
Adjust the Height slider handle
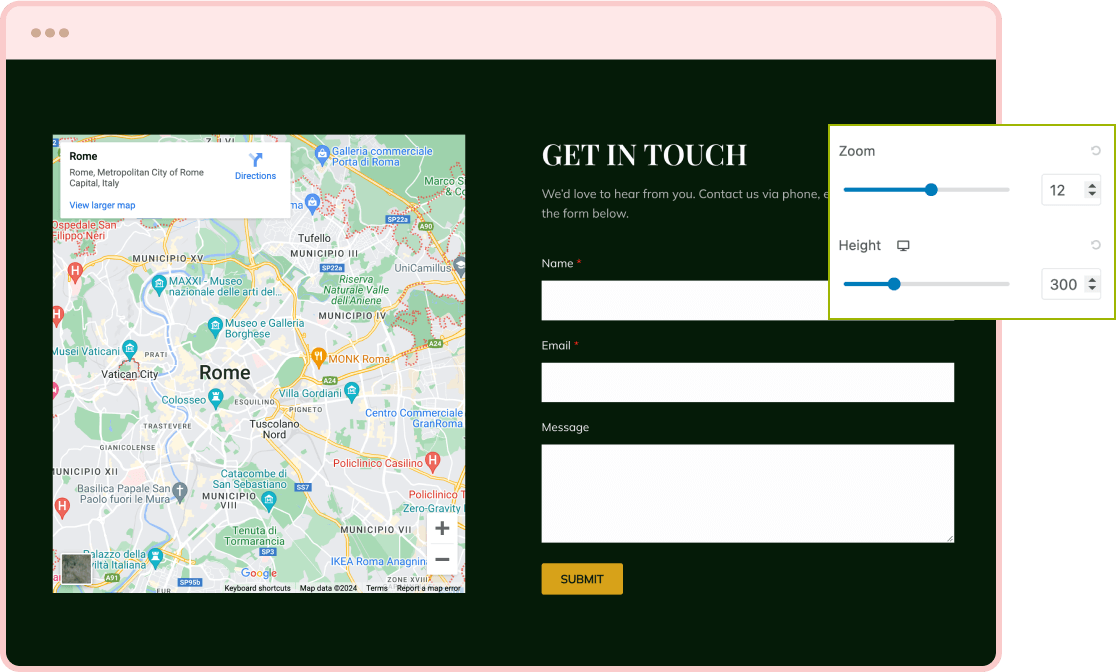tap(894, 284)
